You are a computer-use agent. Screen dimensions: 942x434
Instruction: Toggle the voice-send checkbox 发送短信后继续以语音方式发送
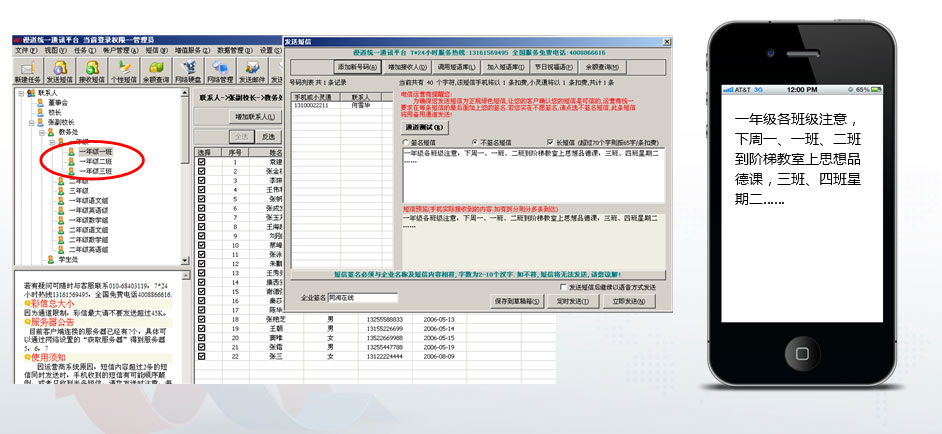(x=563, y=286)
